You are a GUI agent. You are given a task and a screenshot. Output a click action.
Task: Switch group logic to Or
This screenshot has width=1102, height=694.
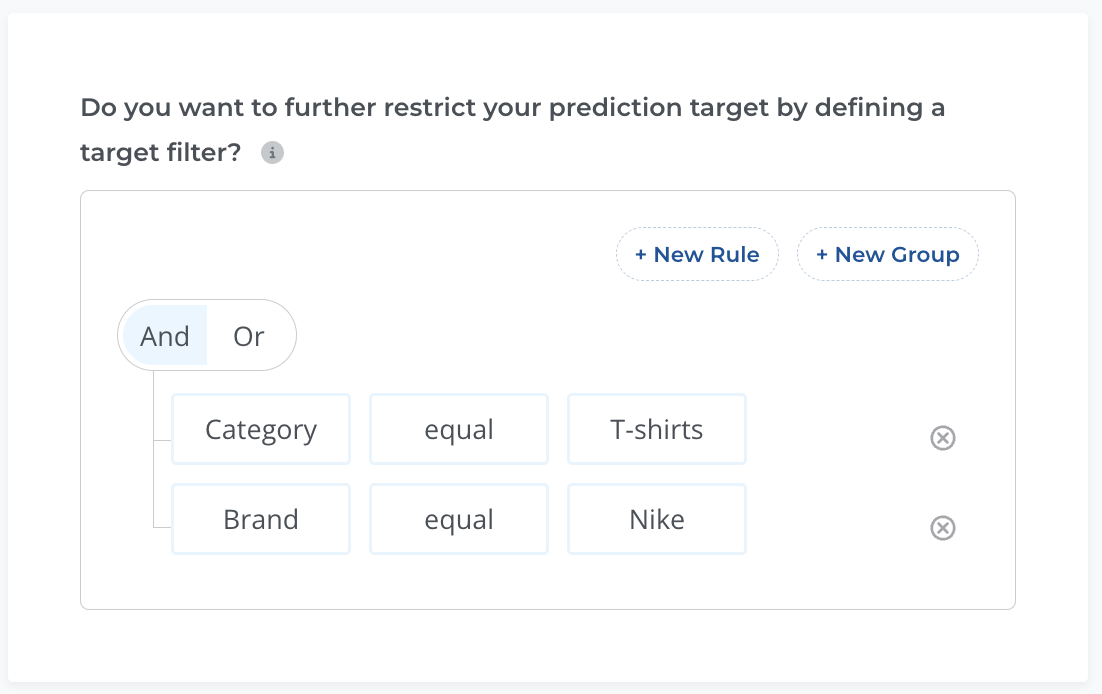249,335
